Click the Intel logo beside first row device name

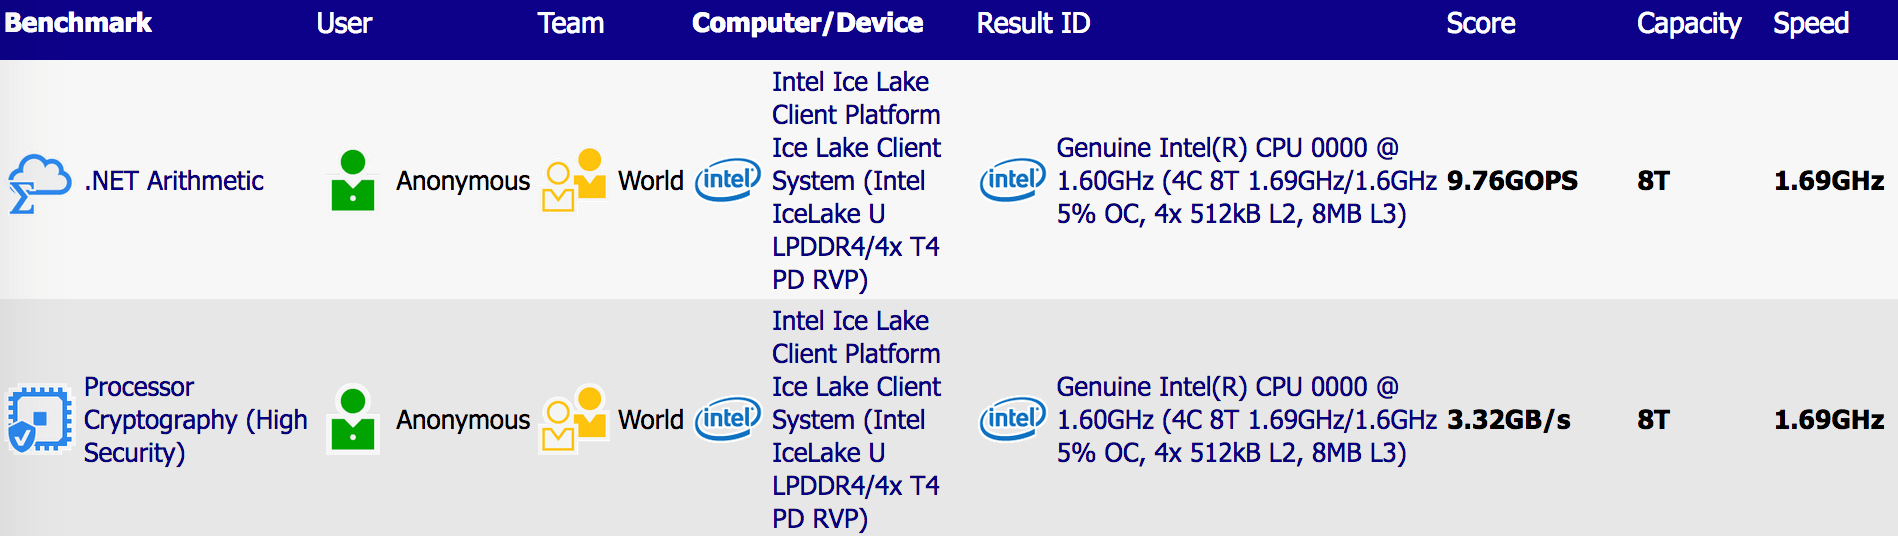point(728,180)
